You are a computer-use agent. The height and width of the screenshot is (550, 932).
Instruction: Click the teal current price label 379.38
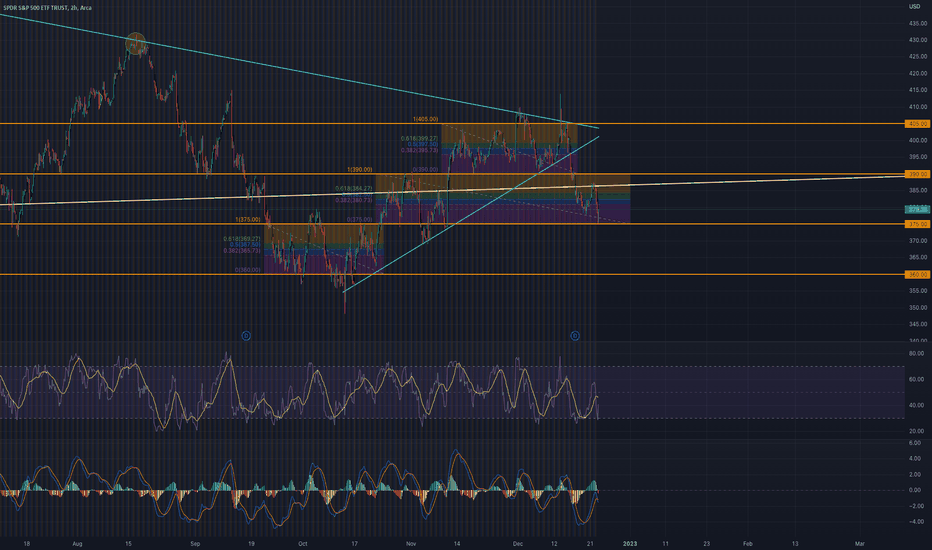coord(917,209)
